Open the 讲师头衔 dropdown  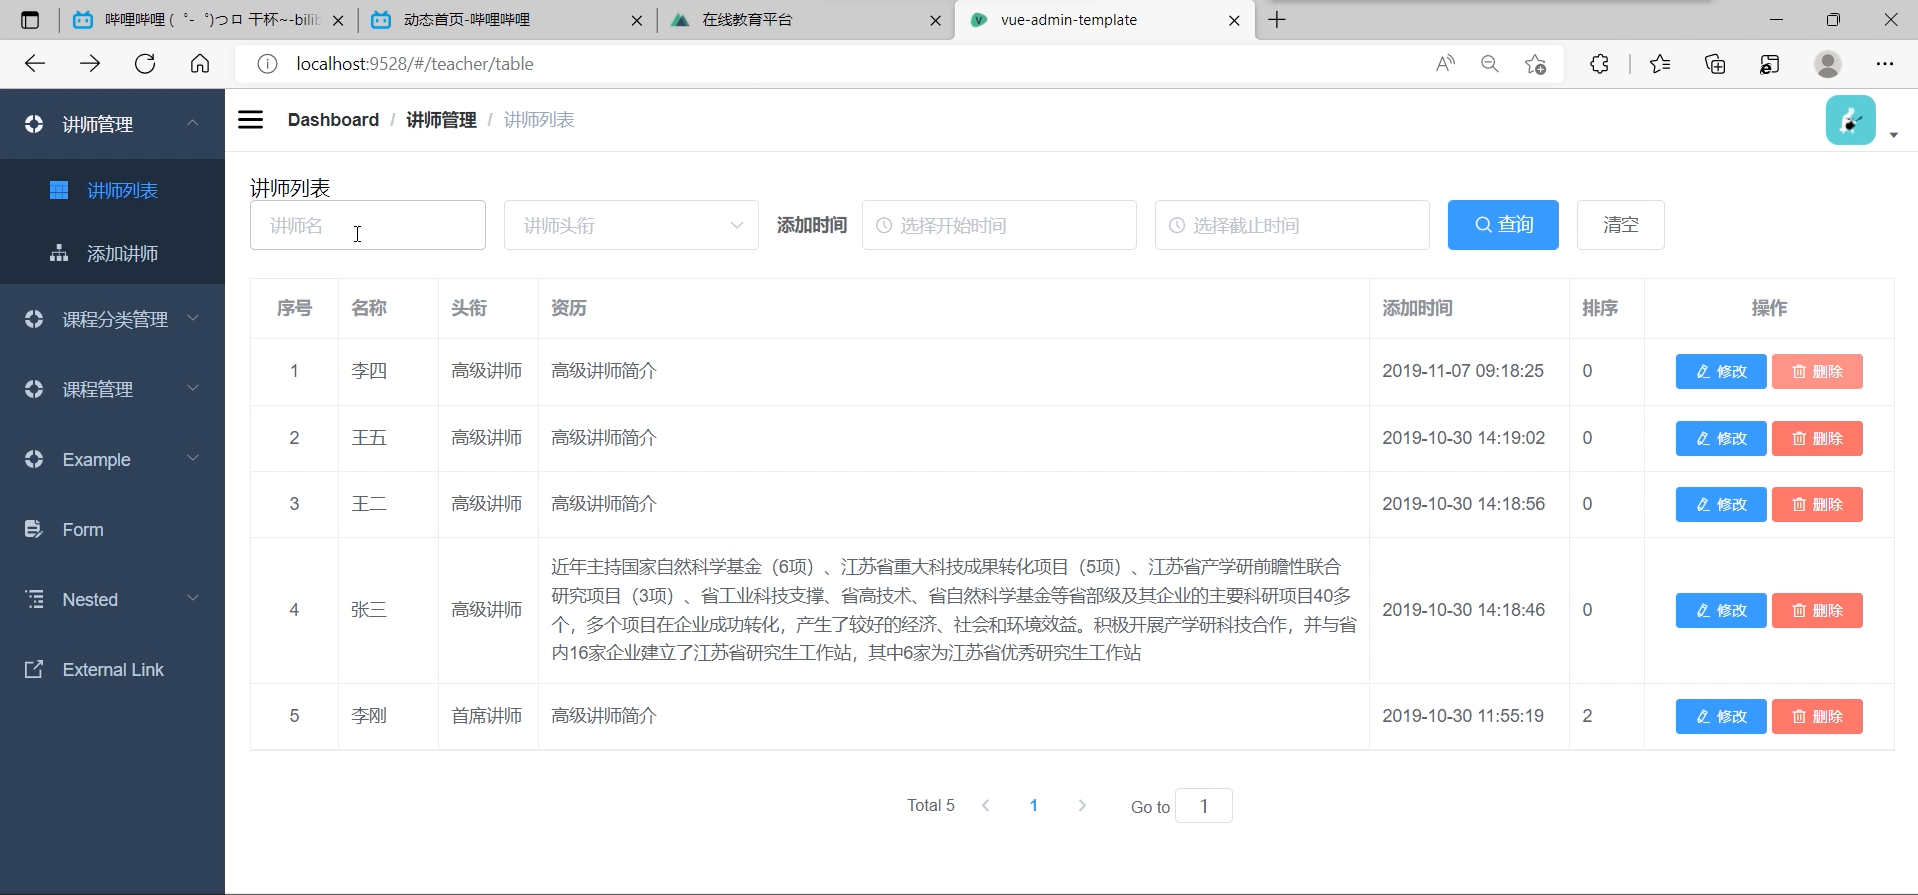pyautogui.click(x=631, y=225)
